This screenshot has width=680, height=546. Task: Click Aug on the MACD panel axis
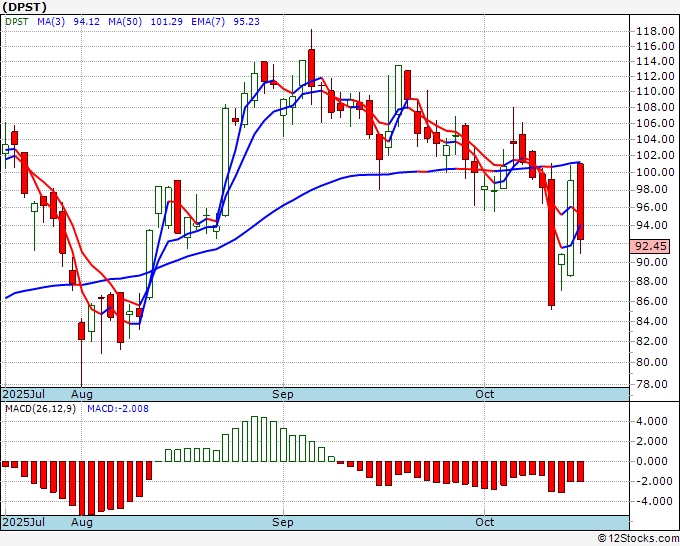[82, 522]
